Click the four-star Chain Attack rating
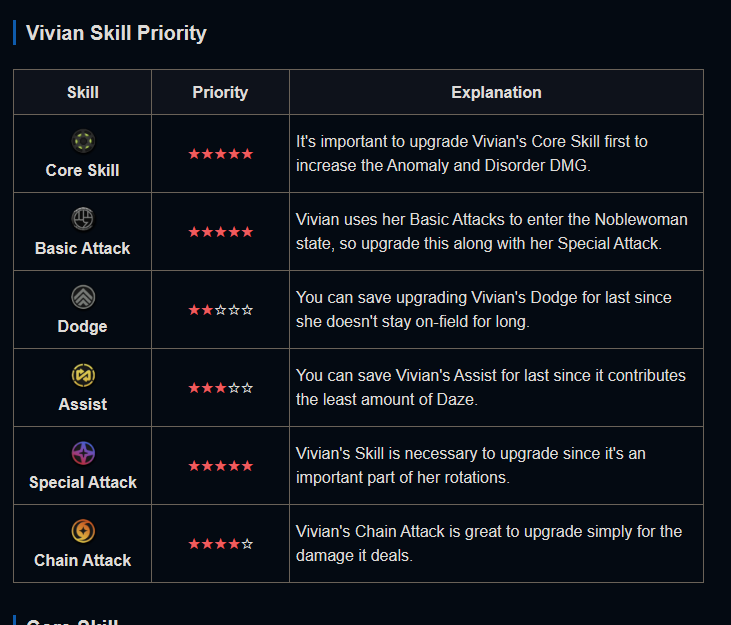 point(221,544)
